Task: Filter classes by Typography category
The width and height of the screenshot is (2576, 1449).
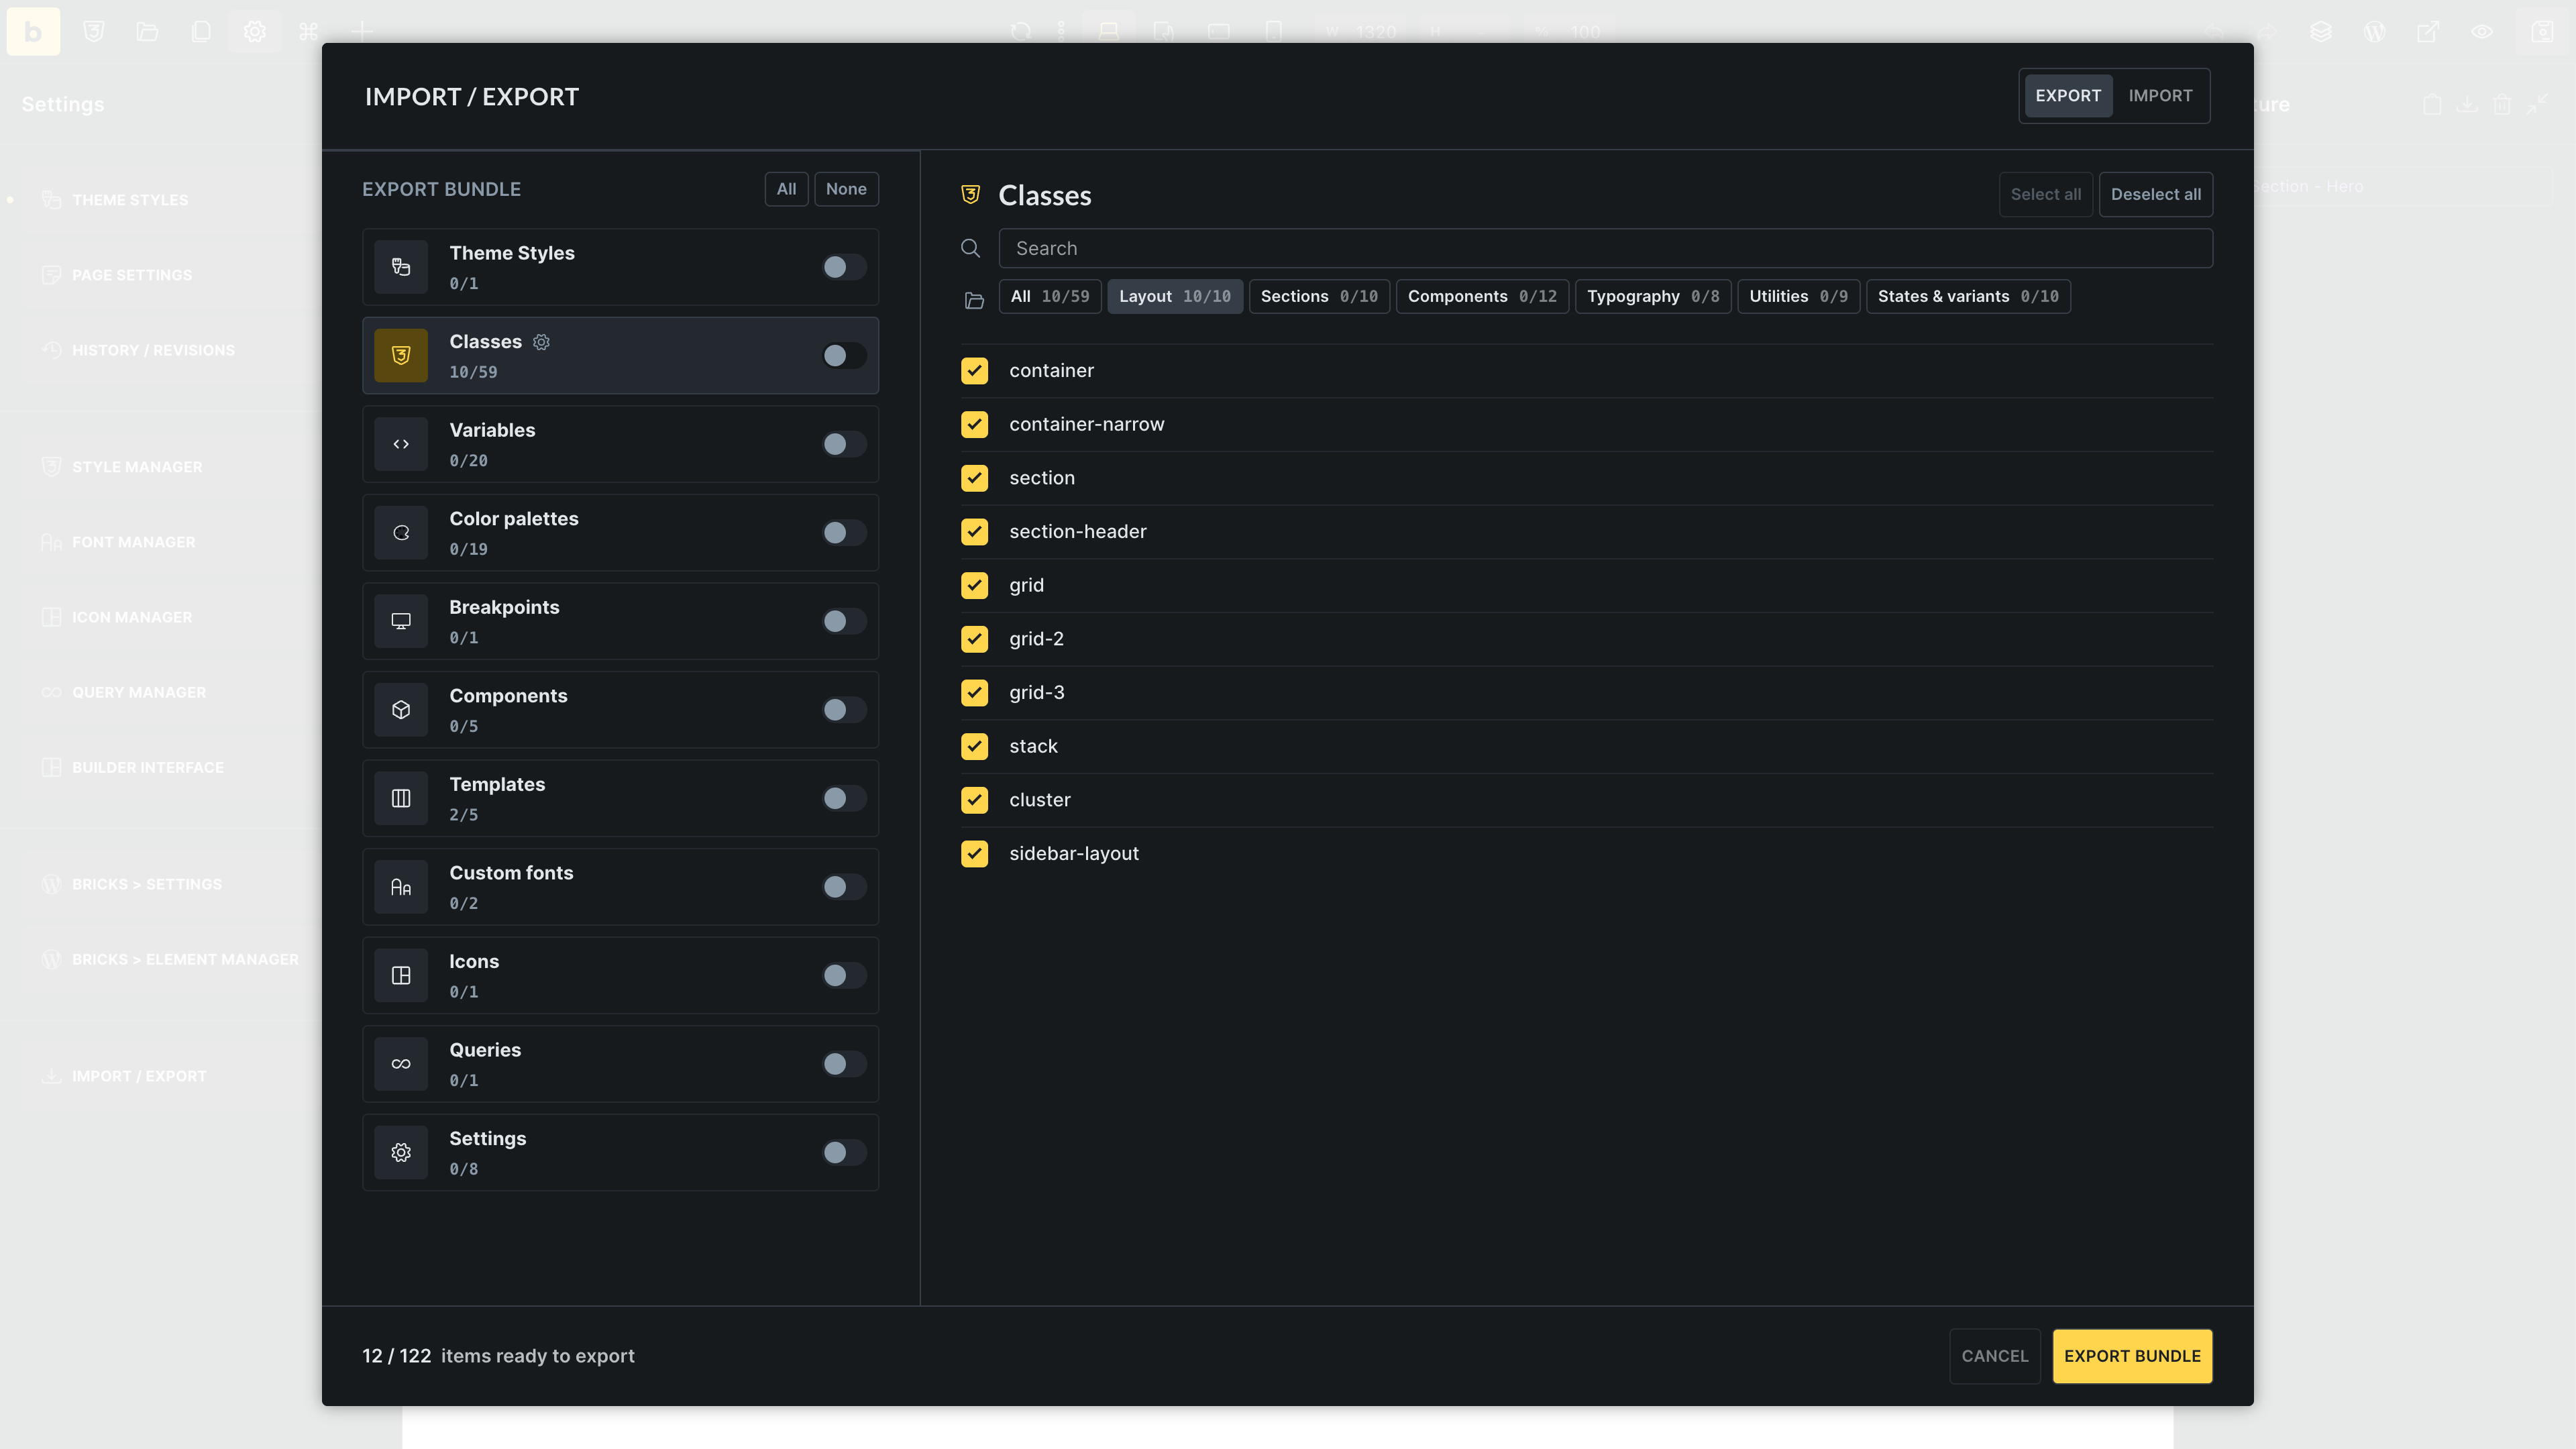Action: pos(1653,296)
